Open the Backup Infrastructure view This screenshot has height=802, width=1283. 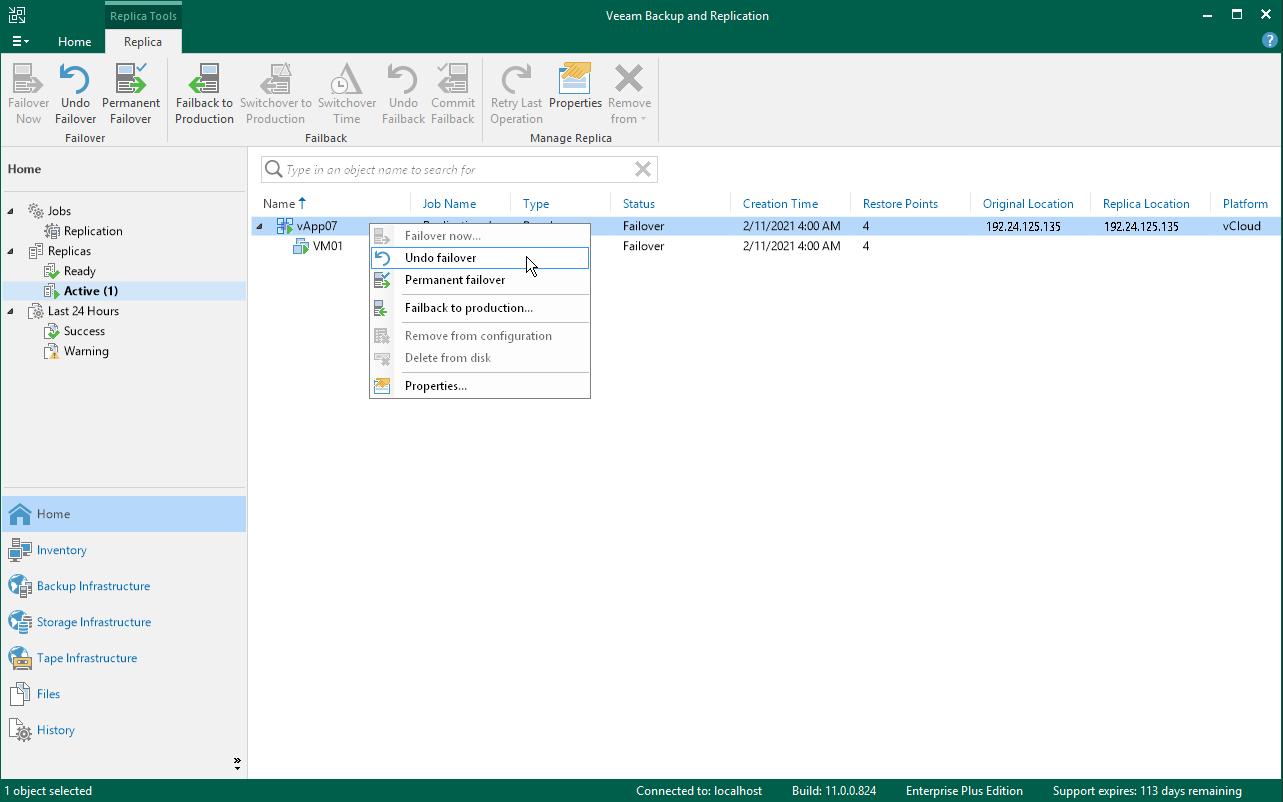(x=123, y=586)
